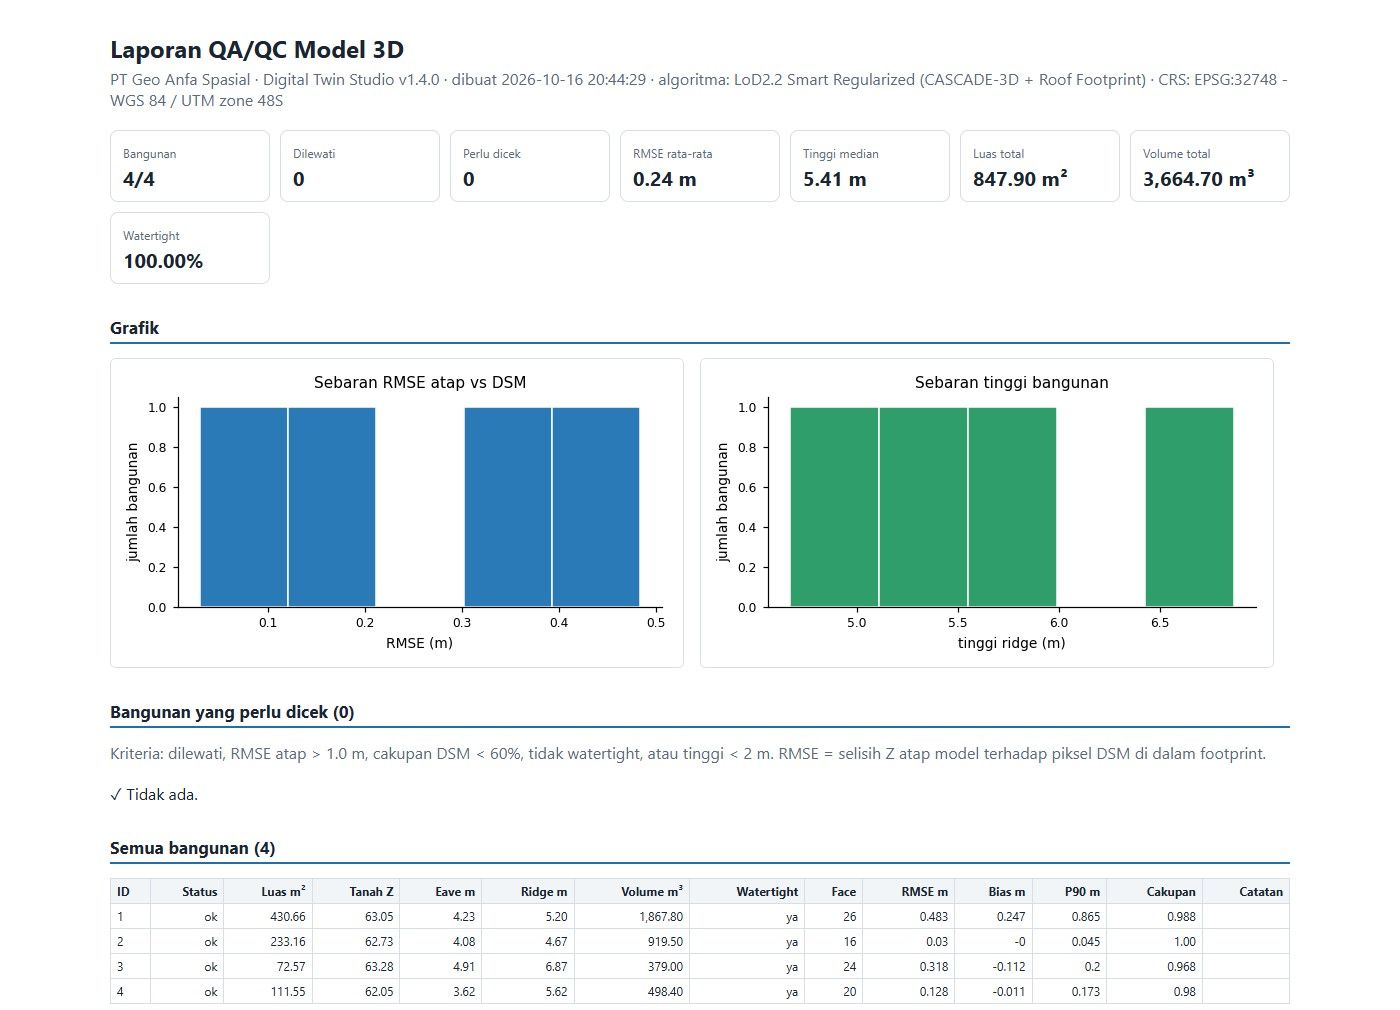Select the Watertight card value "100.00%"
Screen dimensions: 1400x1010
[x=163, y=262]
